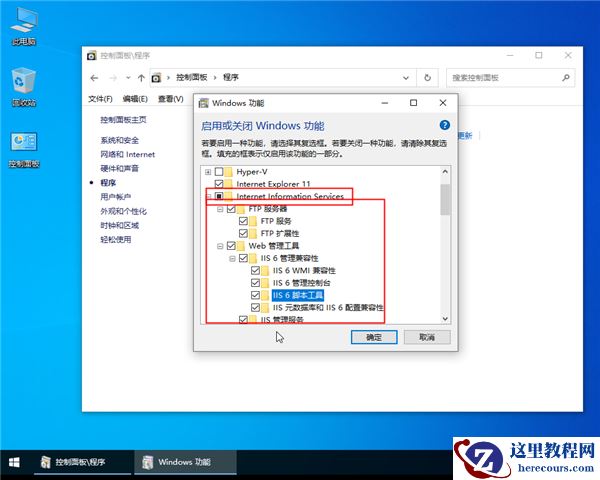Viewport: 600px width, 480px height.
Task: Click the IIS 6 脚本工具 folder icon
Action: 265,295
